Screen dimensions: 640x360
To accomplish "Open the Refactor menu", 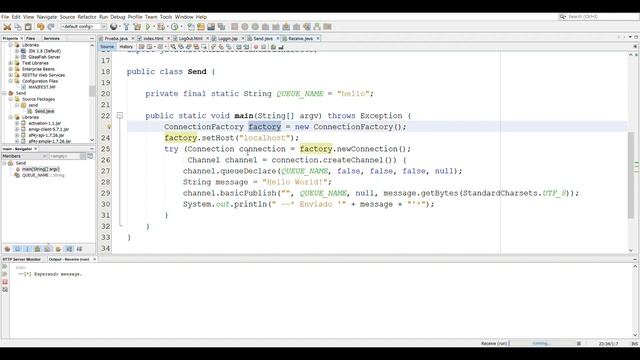I will [x=87, y=17].
